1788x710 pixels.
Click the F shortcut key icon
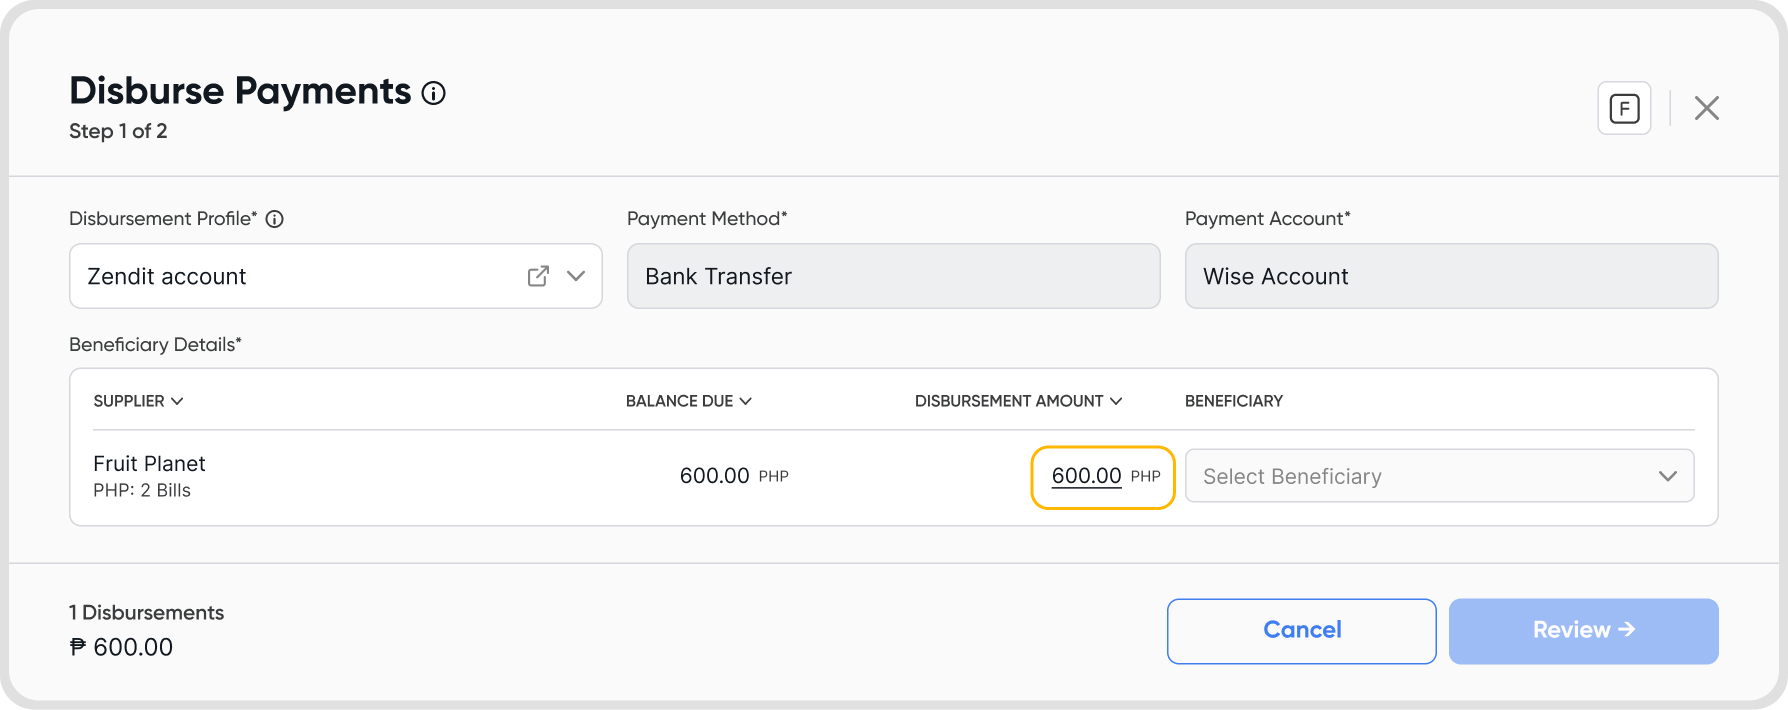[1624, 108]
